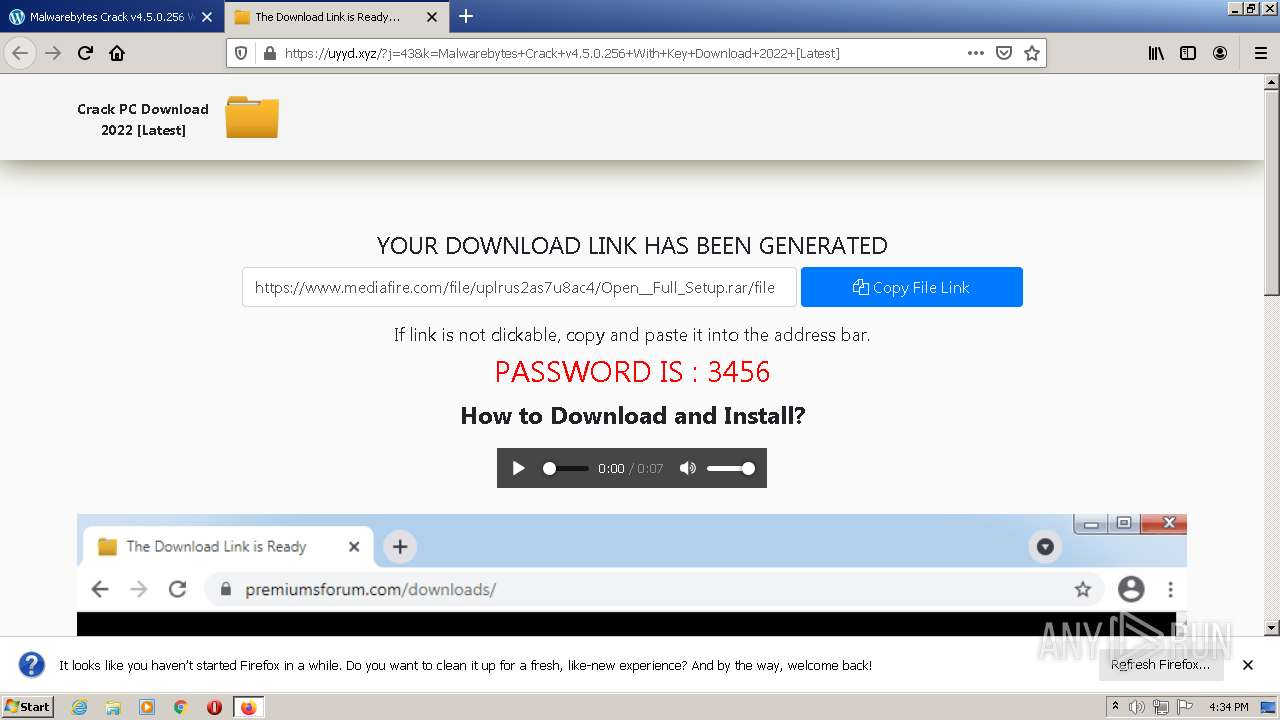Close the Malwarebytes Crack tab
Image resolution: width=1280 pixels, height=720 pixels.
[207, 17]
